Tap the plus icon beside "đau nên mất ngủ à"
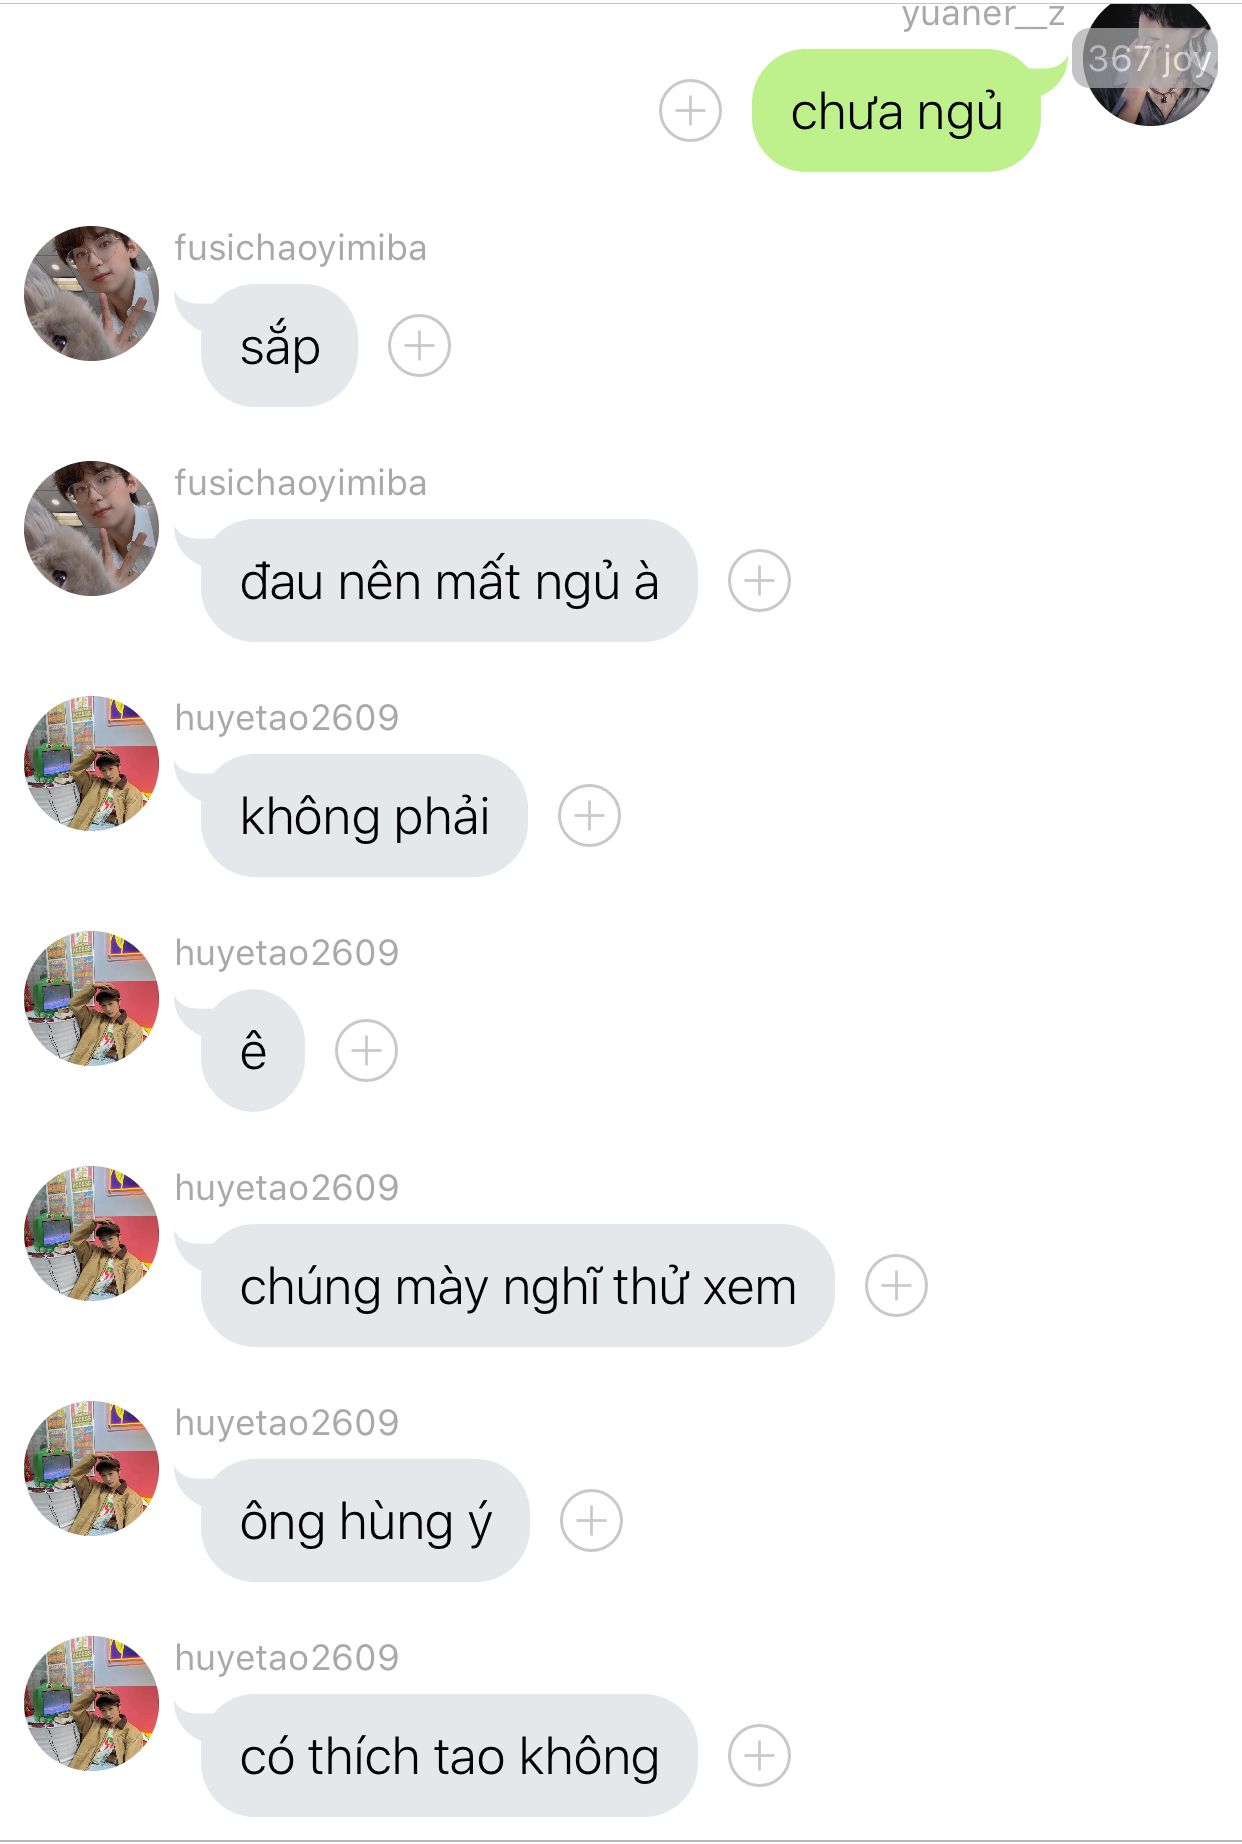1242x1844 pixels. pyautogui.click(x=759, y=581)
